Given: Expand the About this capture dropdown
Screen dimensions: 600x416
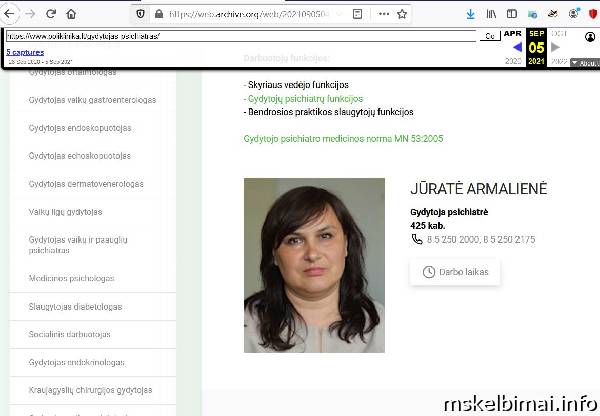Looking at the screenshot, I should coord(584,63).
